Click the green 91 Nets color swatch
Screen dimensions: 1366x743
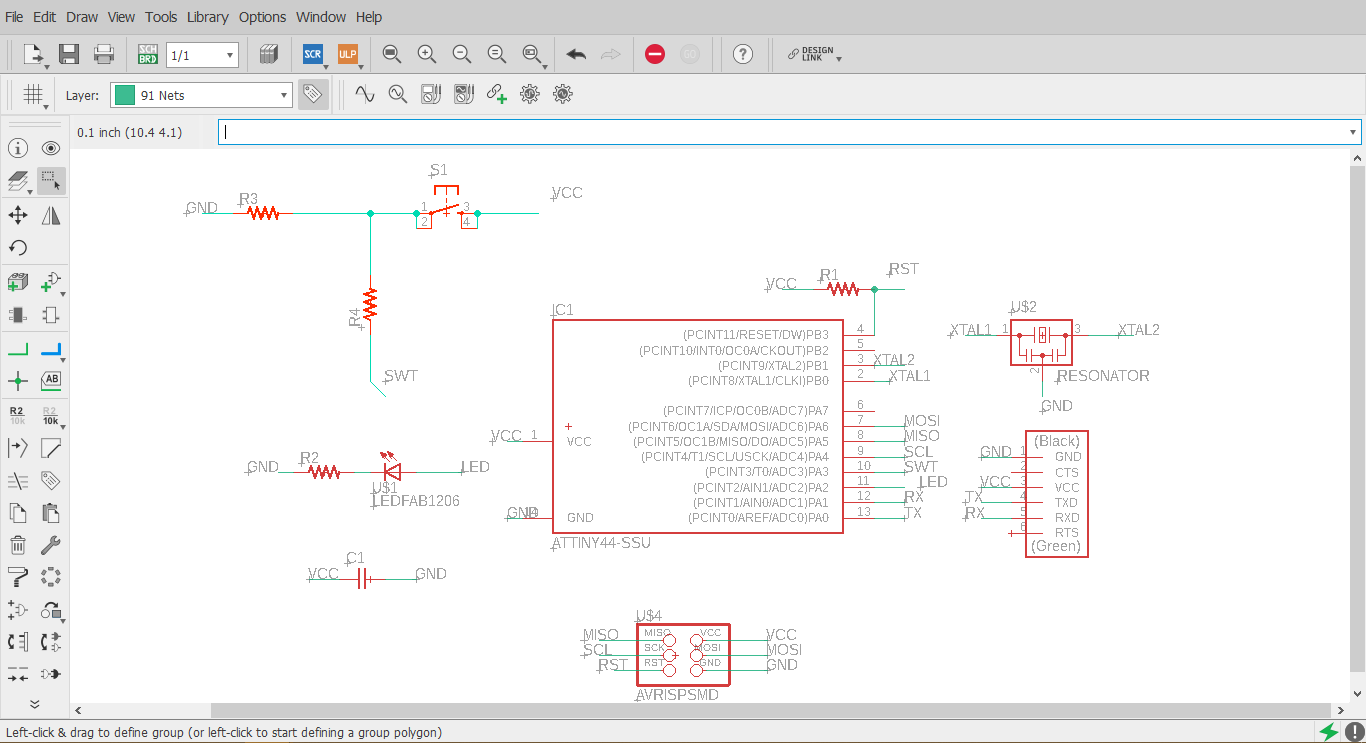pyautogui.click(x=125, y=95)
